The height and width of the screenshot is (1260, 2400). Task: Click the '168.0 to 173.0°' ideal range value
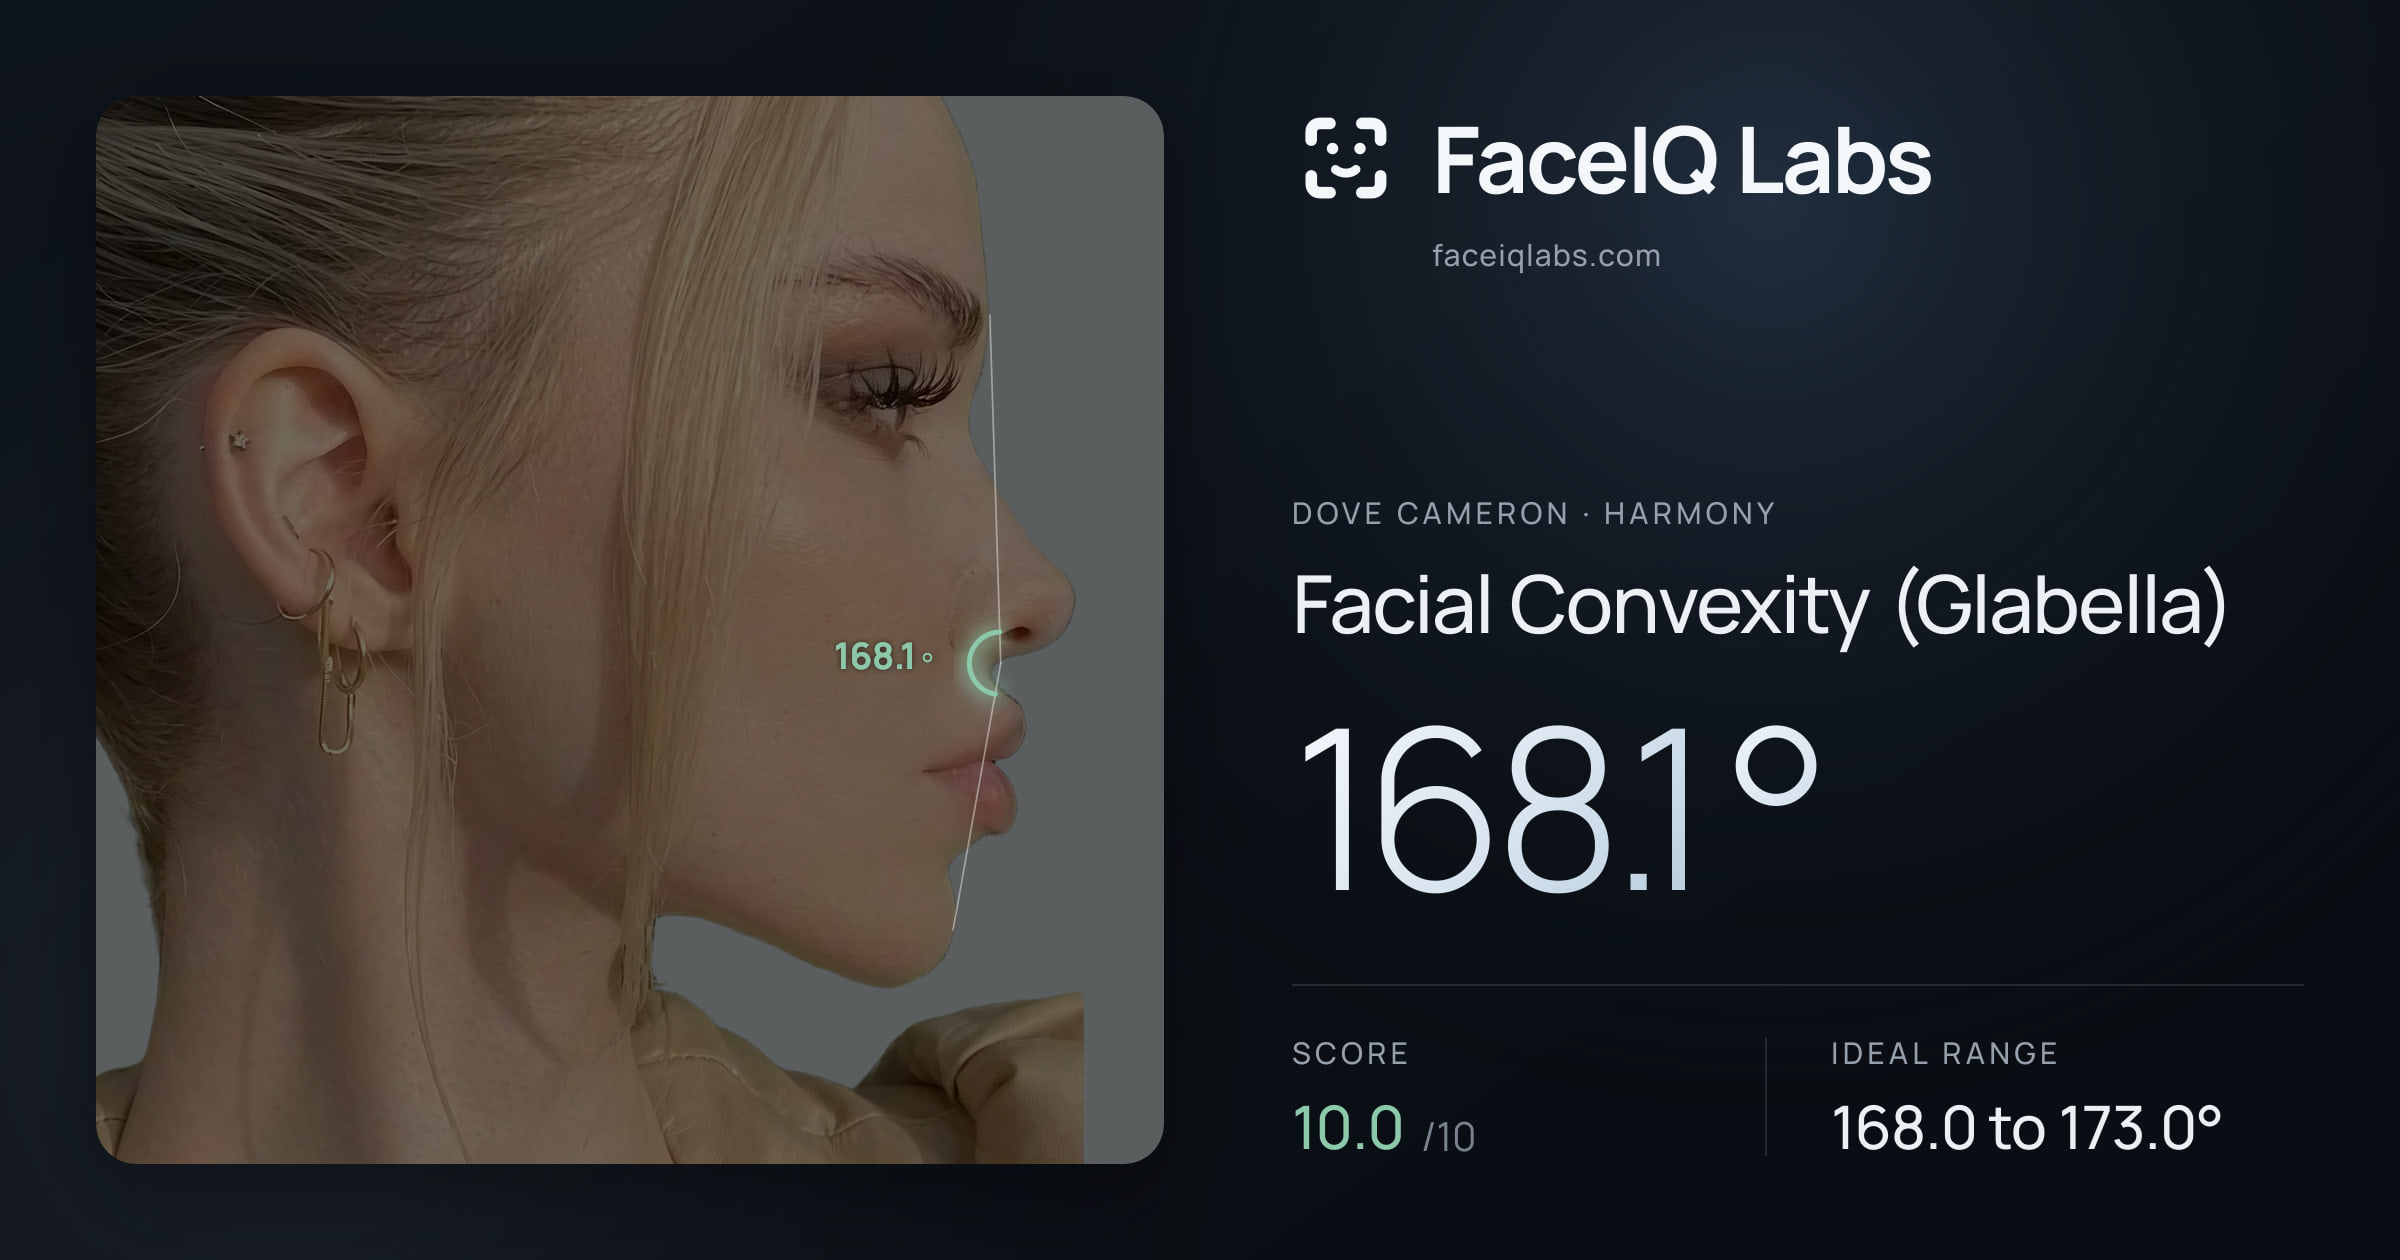(2026, 1128)
